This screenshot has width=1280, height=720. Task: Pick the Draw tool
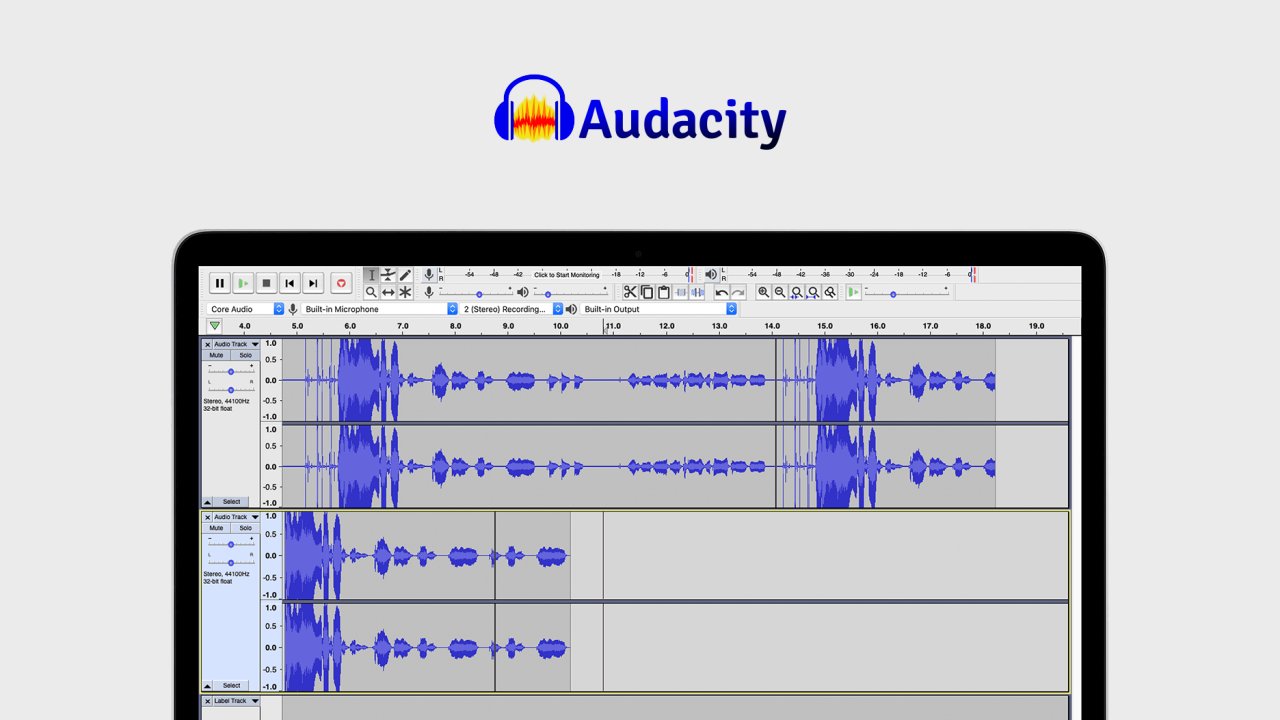click(x=405, y=274)
